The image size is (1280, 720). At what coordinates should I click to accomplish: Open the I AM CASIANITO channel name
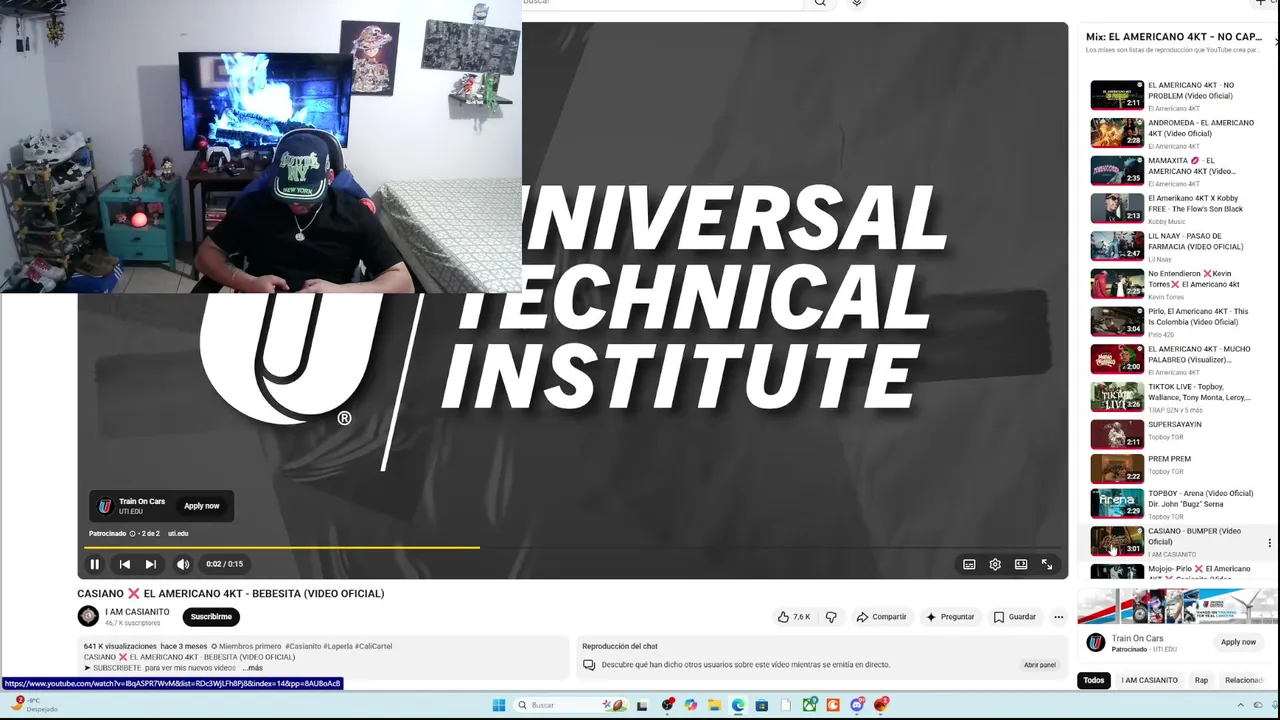(137, 612)
